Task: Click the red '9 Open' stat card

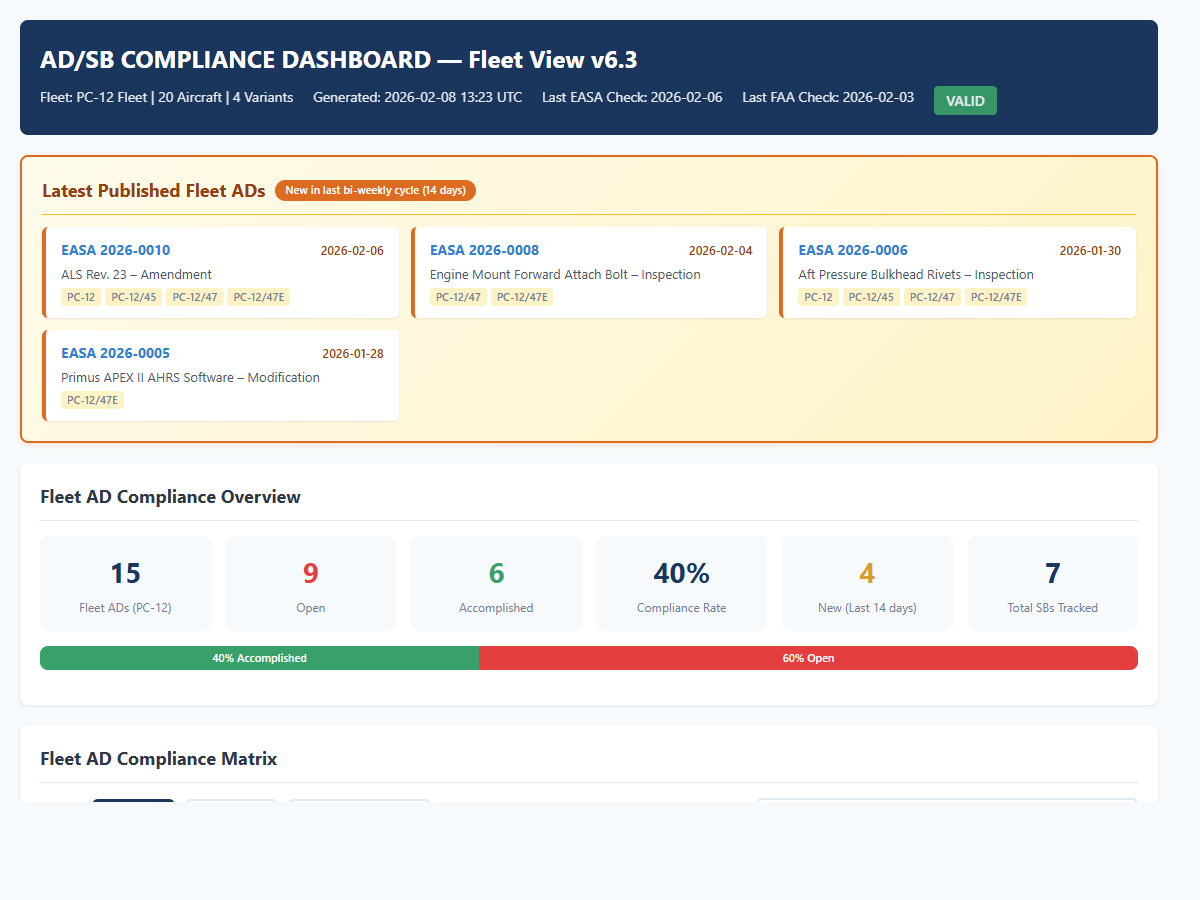Action: [x=310, y=583]
